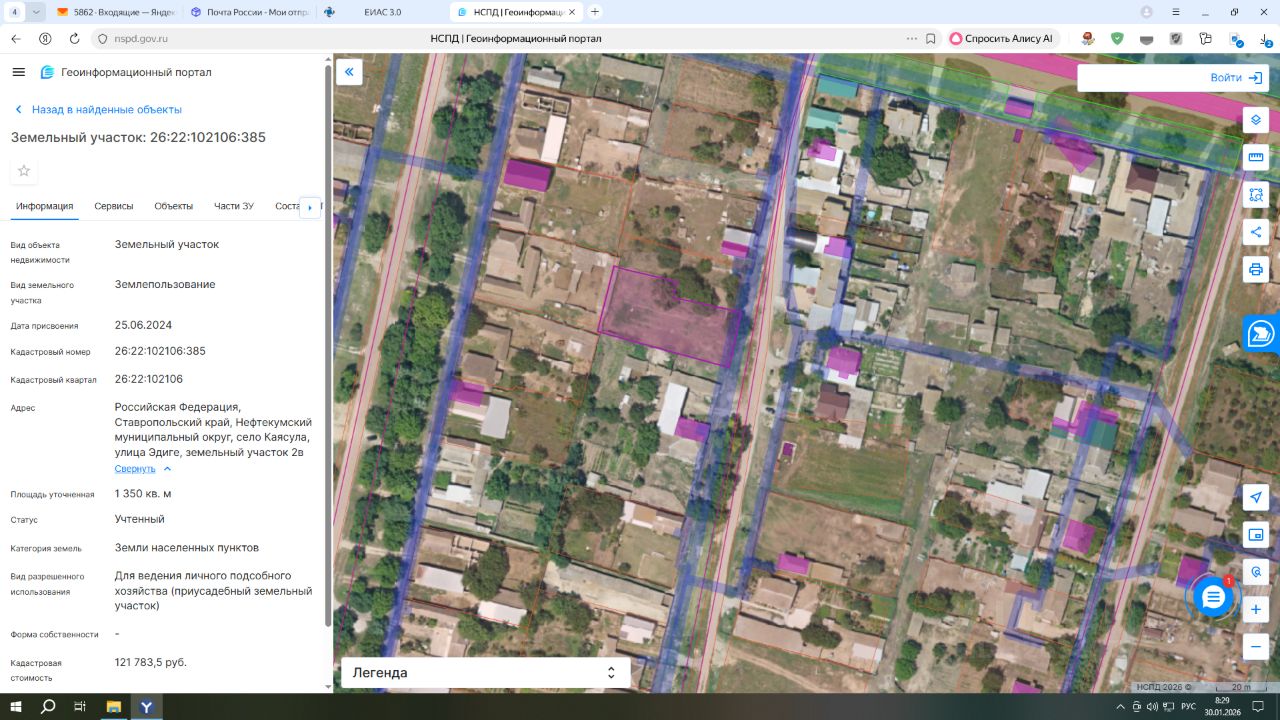Collapse the side panel with double-chevron button
Image resolution: width=1280 pixels, height=720 pixels.
point(349,72)
